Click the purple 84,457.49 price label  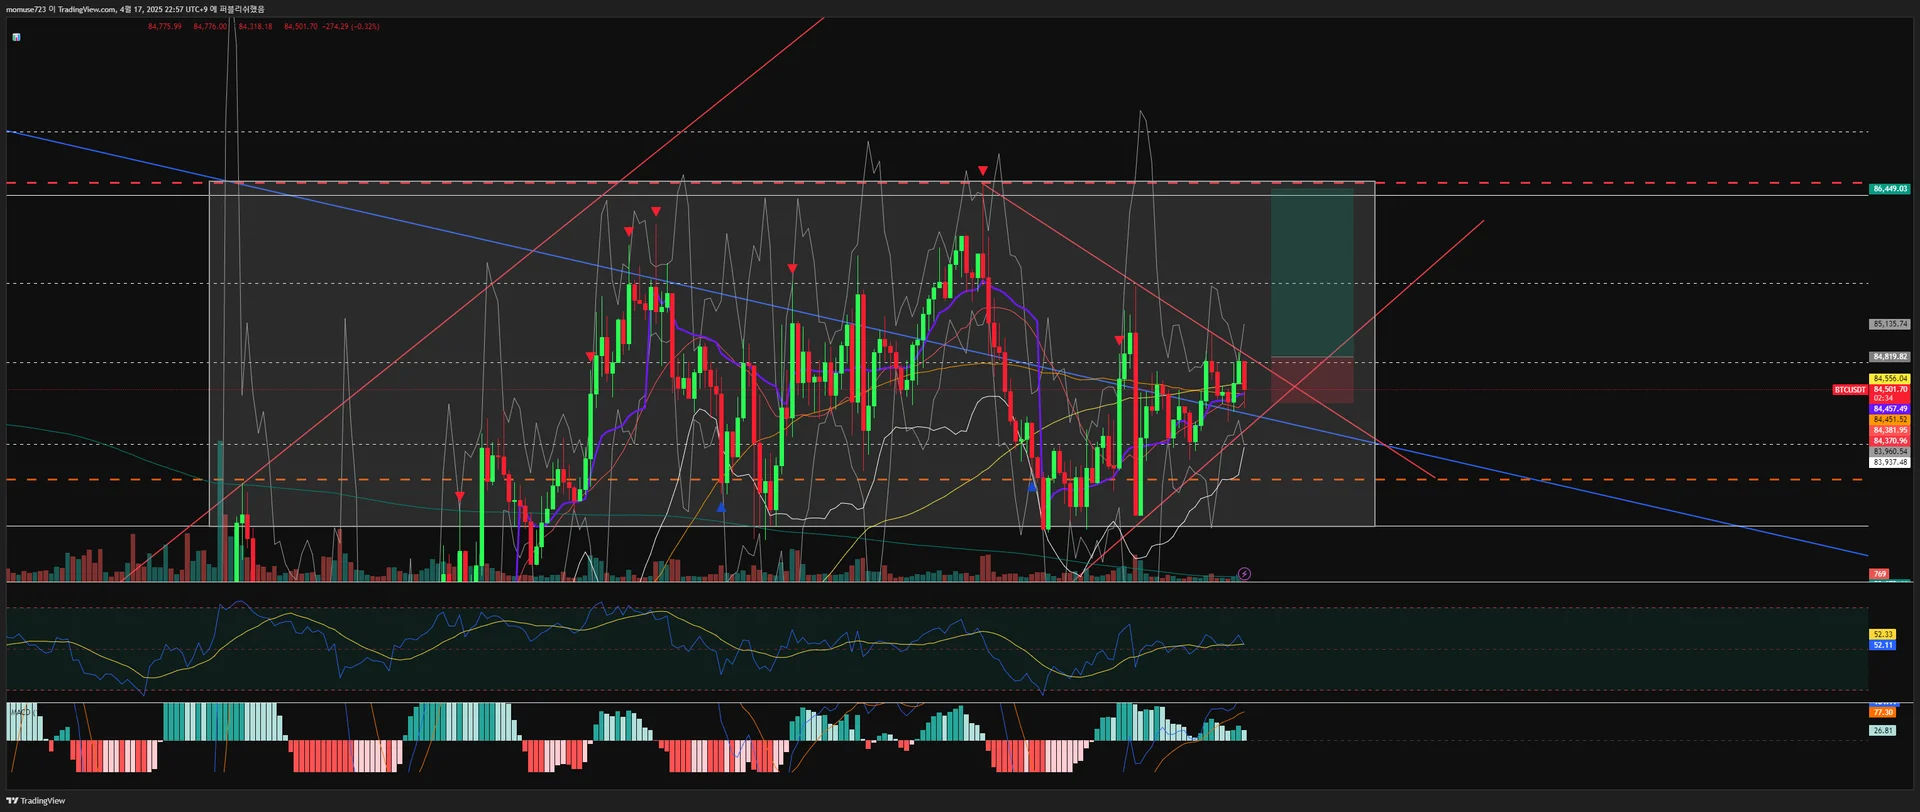pyautogui.click(x=1890, y=409)
